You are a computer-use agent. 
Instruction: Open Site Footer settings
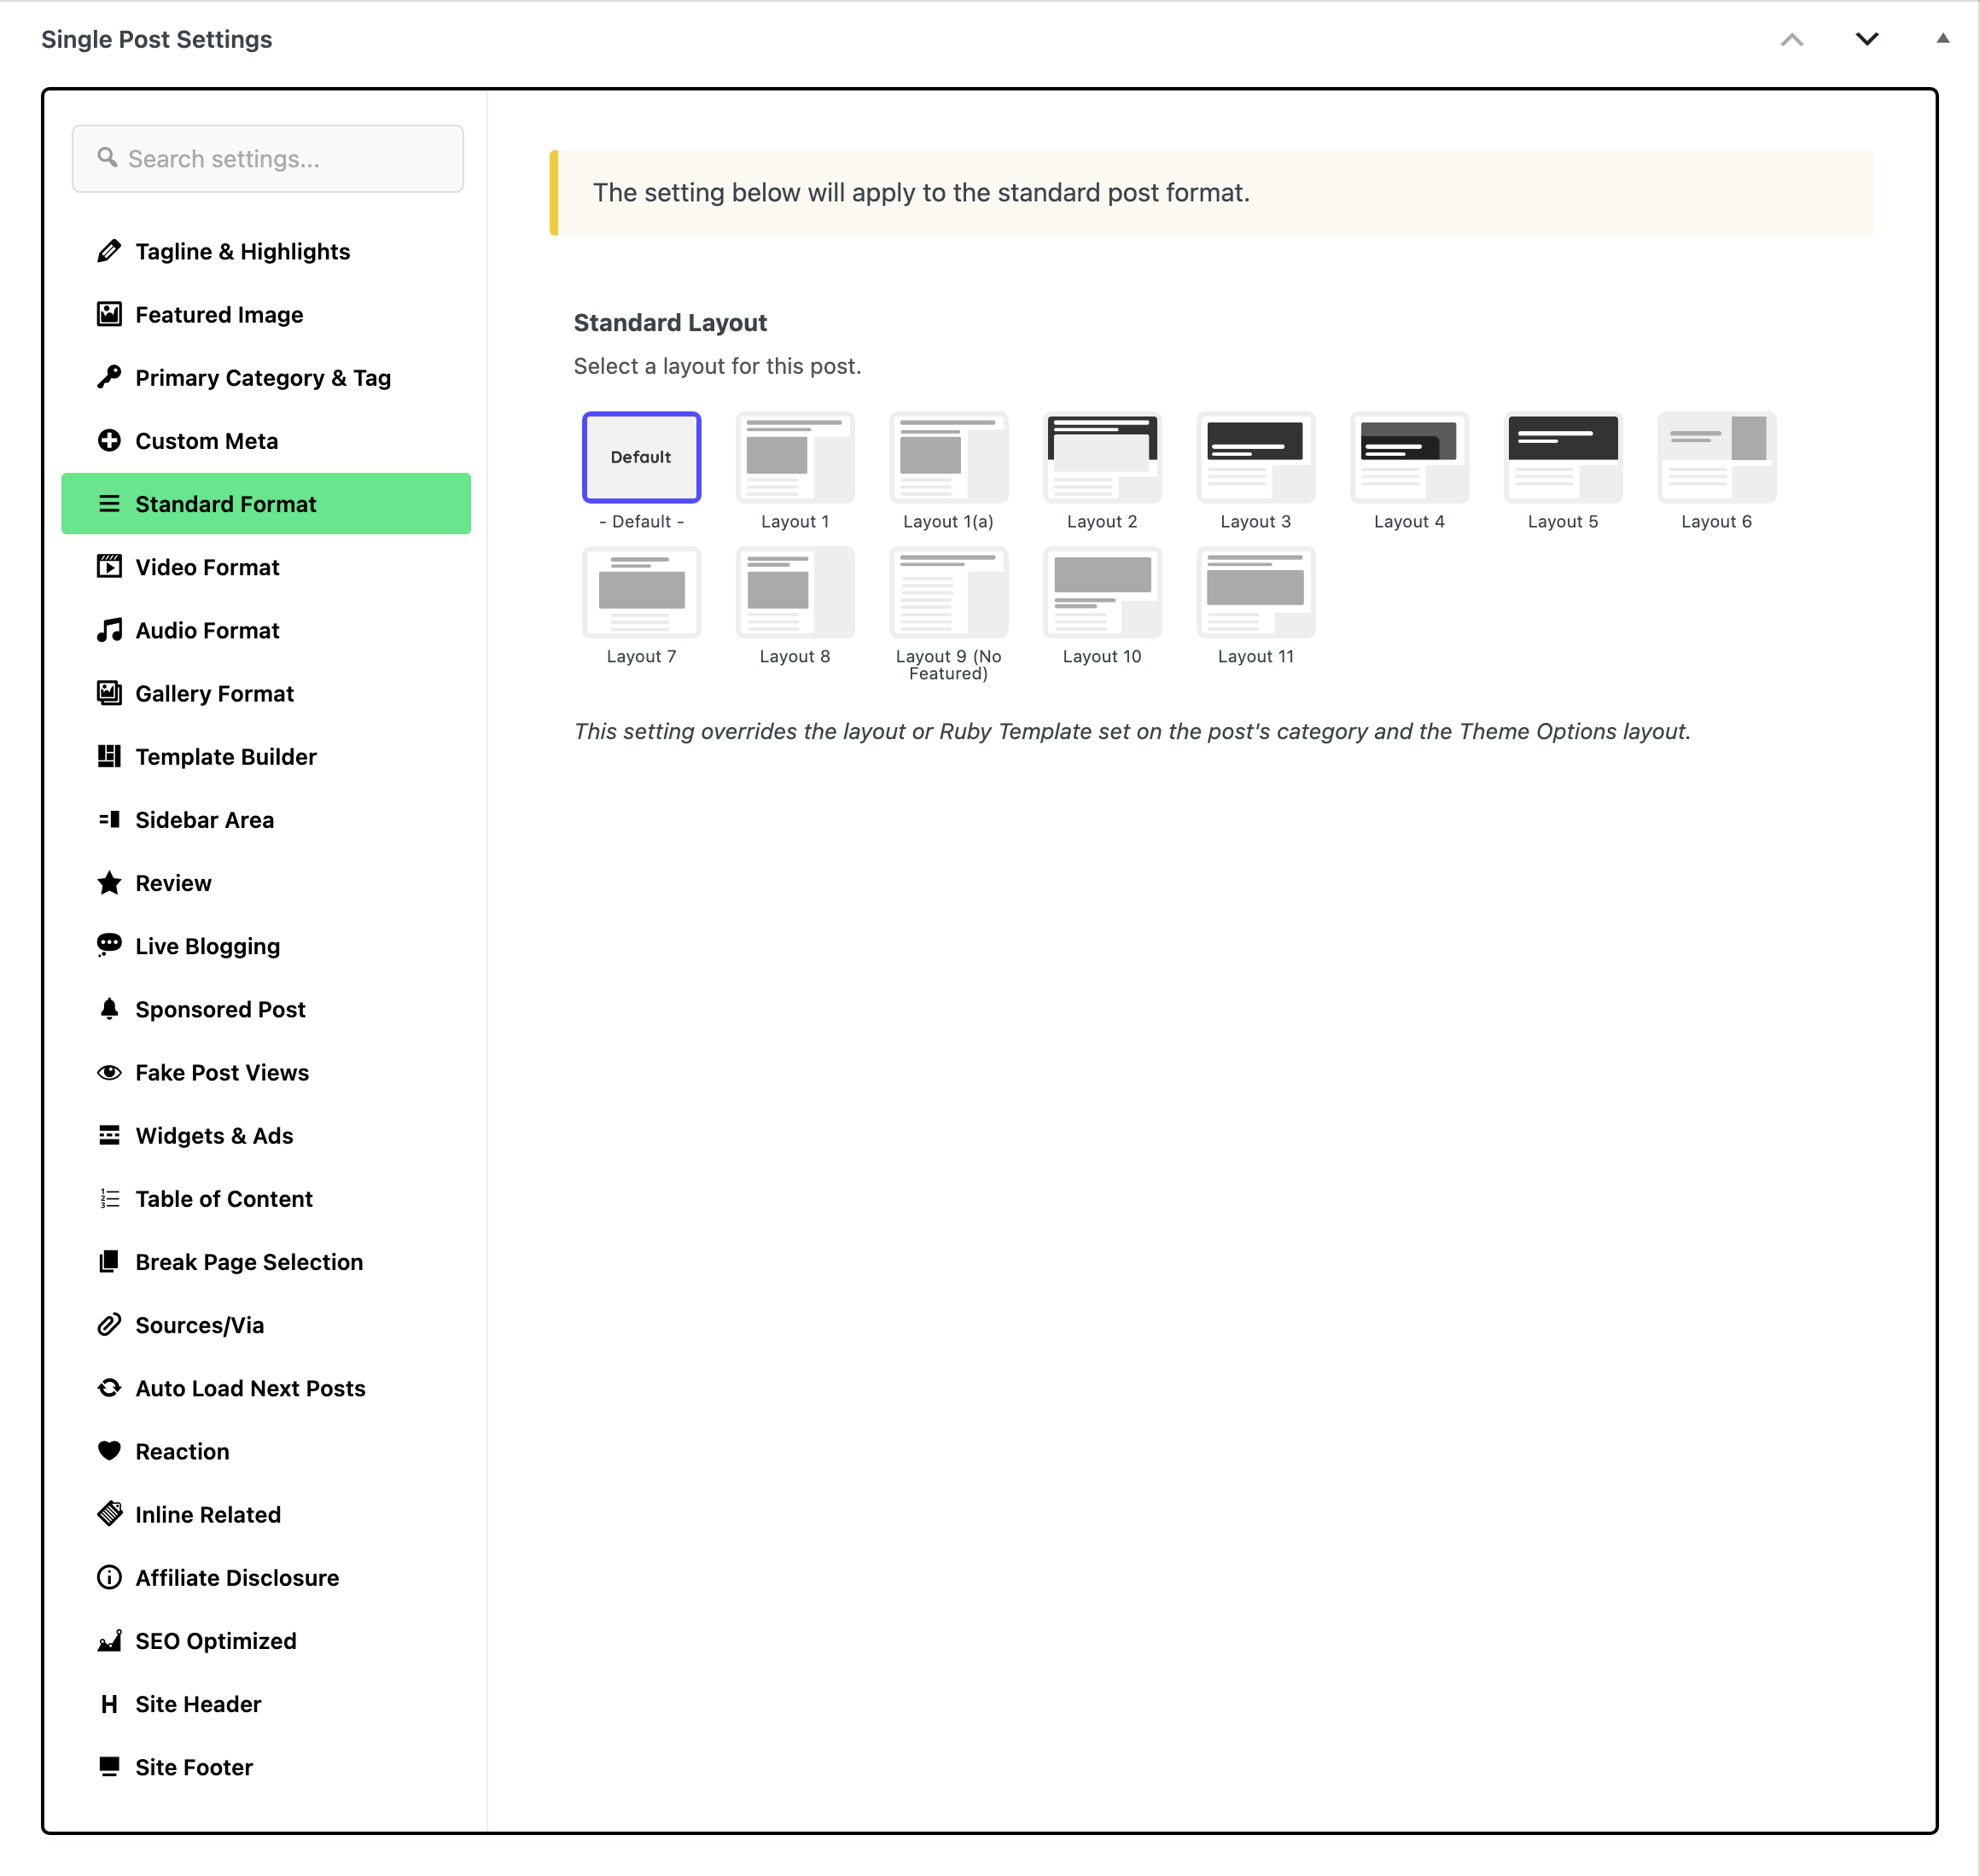266,1767
